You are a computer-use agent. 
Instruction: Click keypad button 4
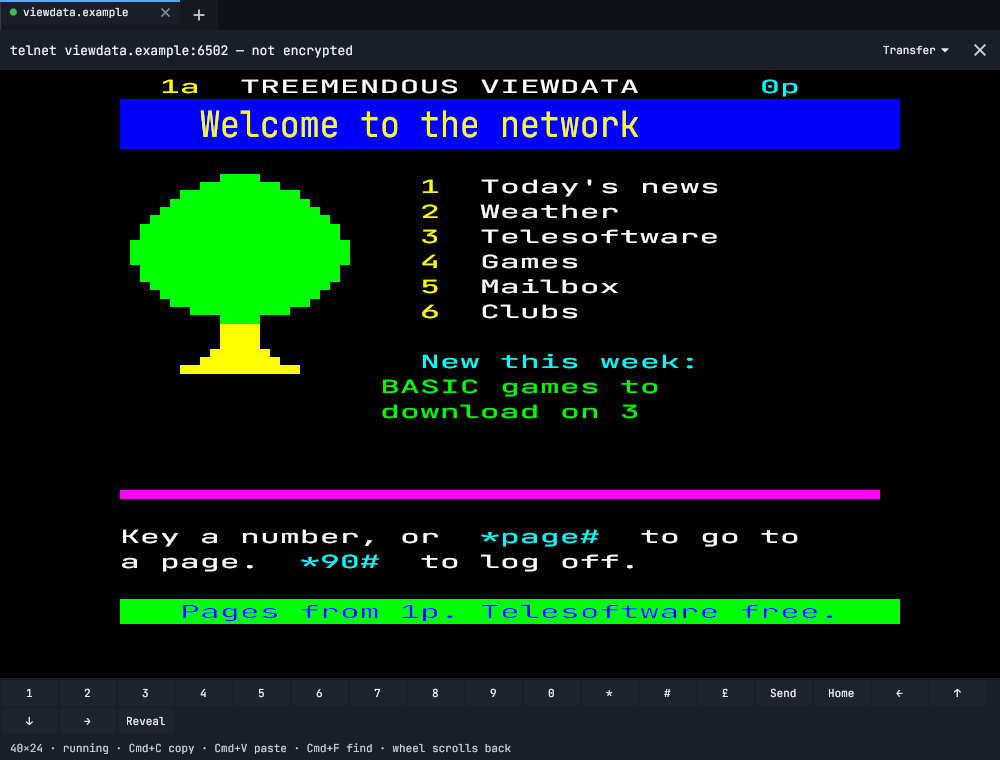203,693
